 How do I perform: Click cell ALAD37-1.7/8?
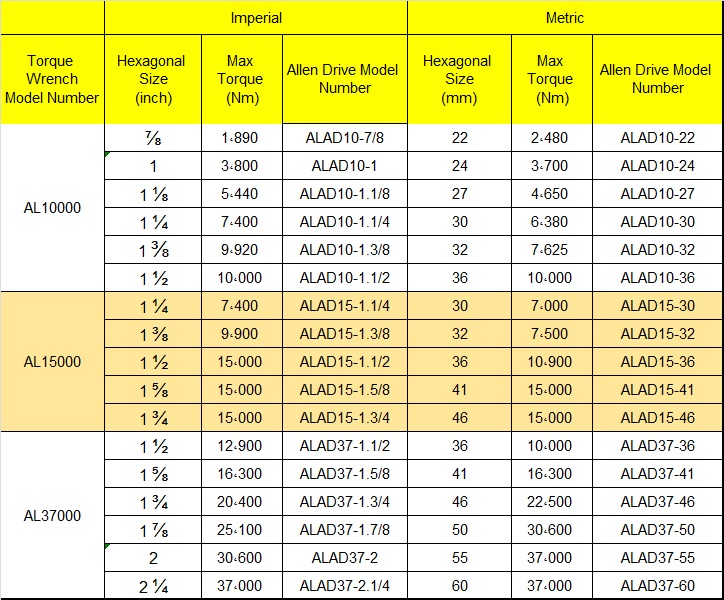(x=345, y=530)
